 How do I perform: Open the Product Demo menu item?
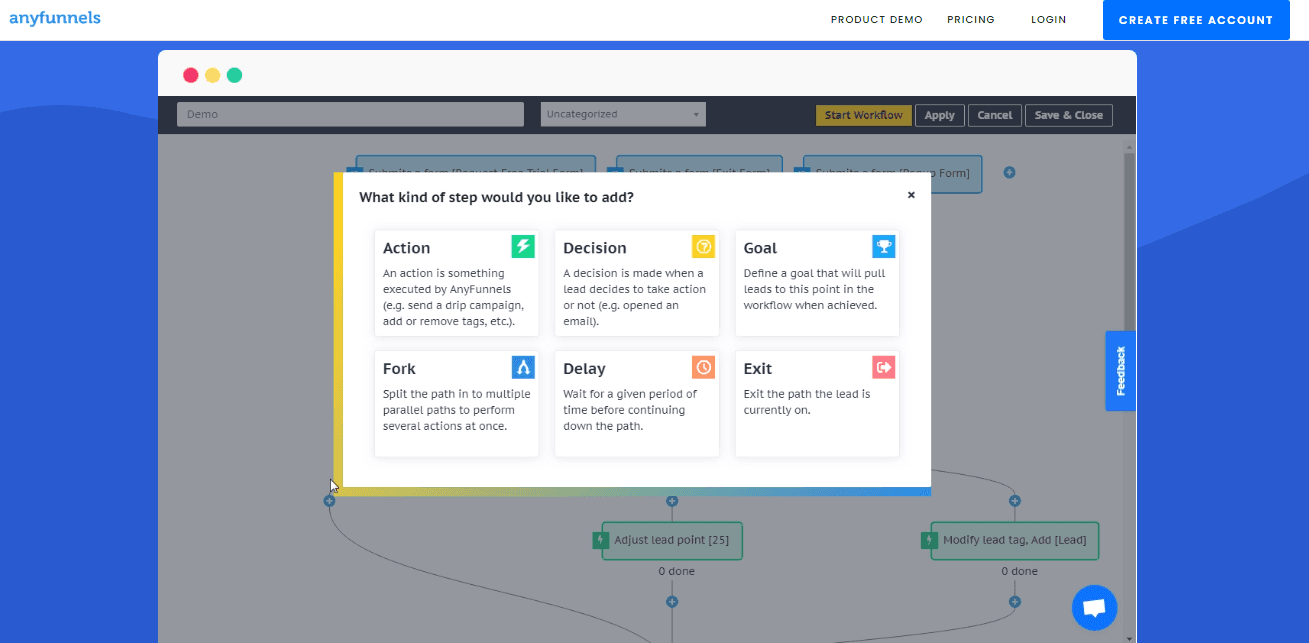[876, 20]
